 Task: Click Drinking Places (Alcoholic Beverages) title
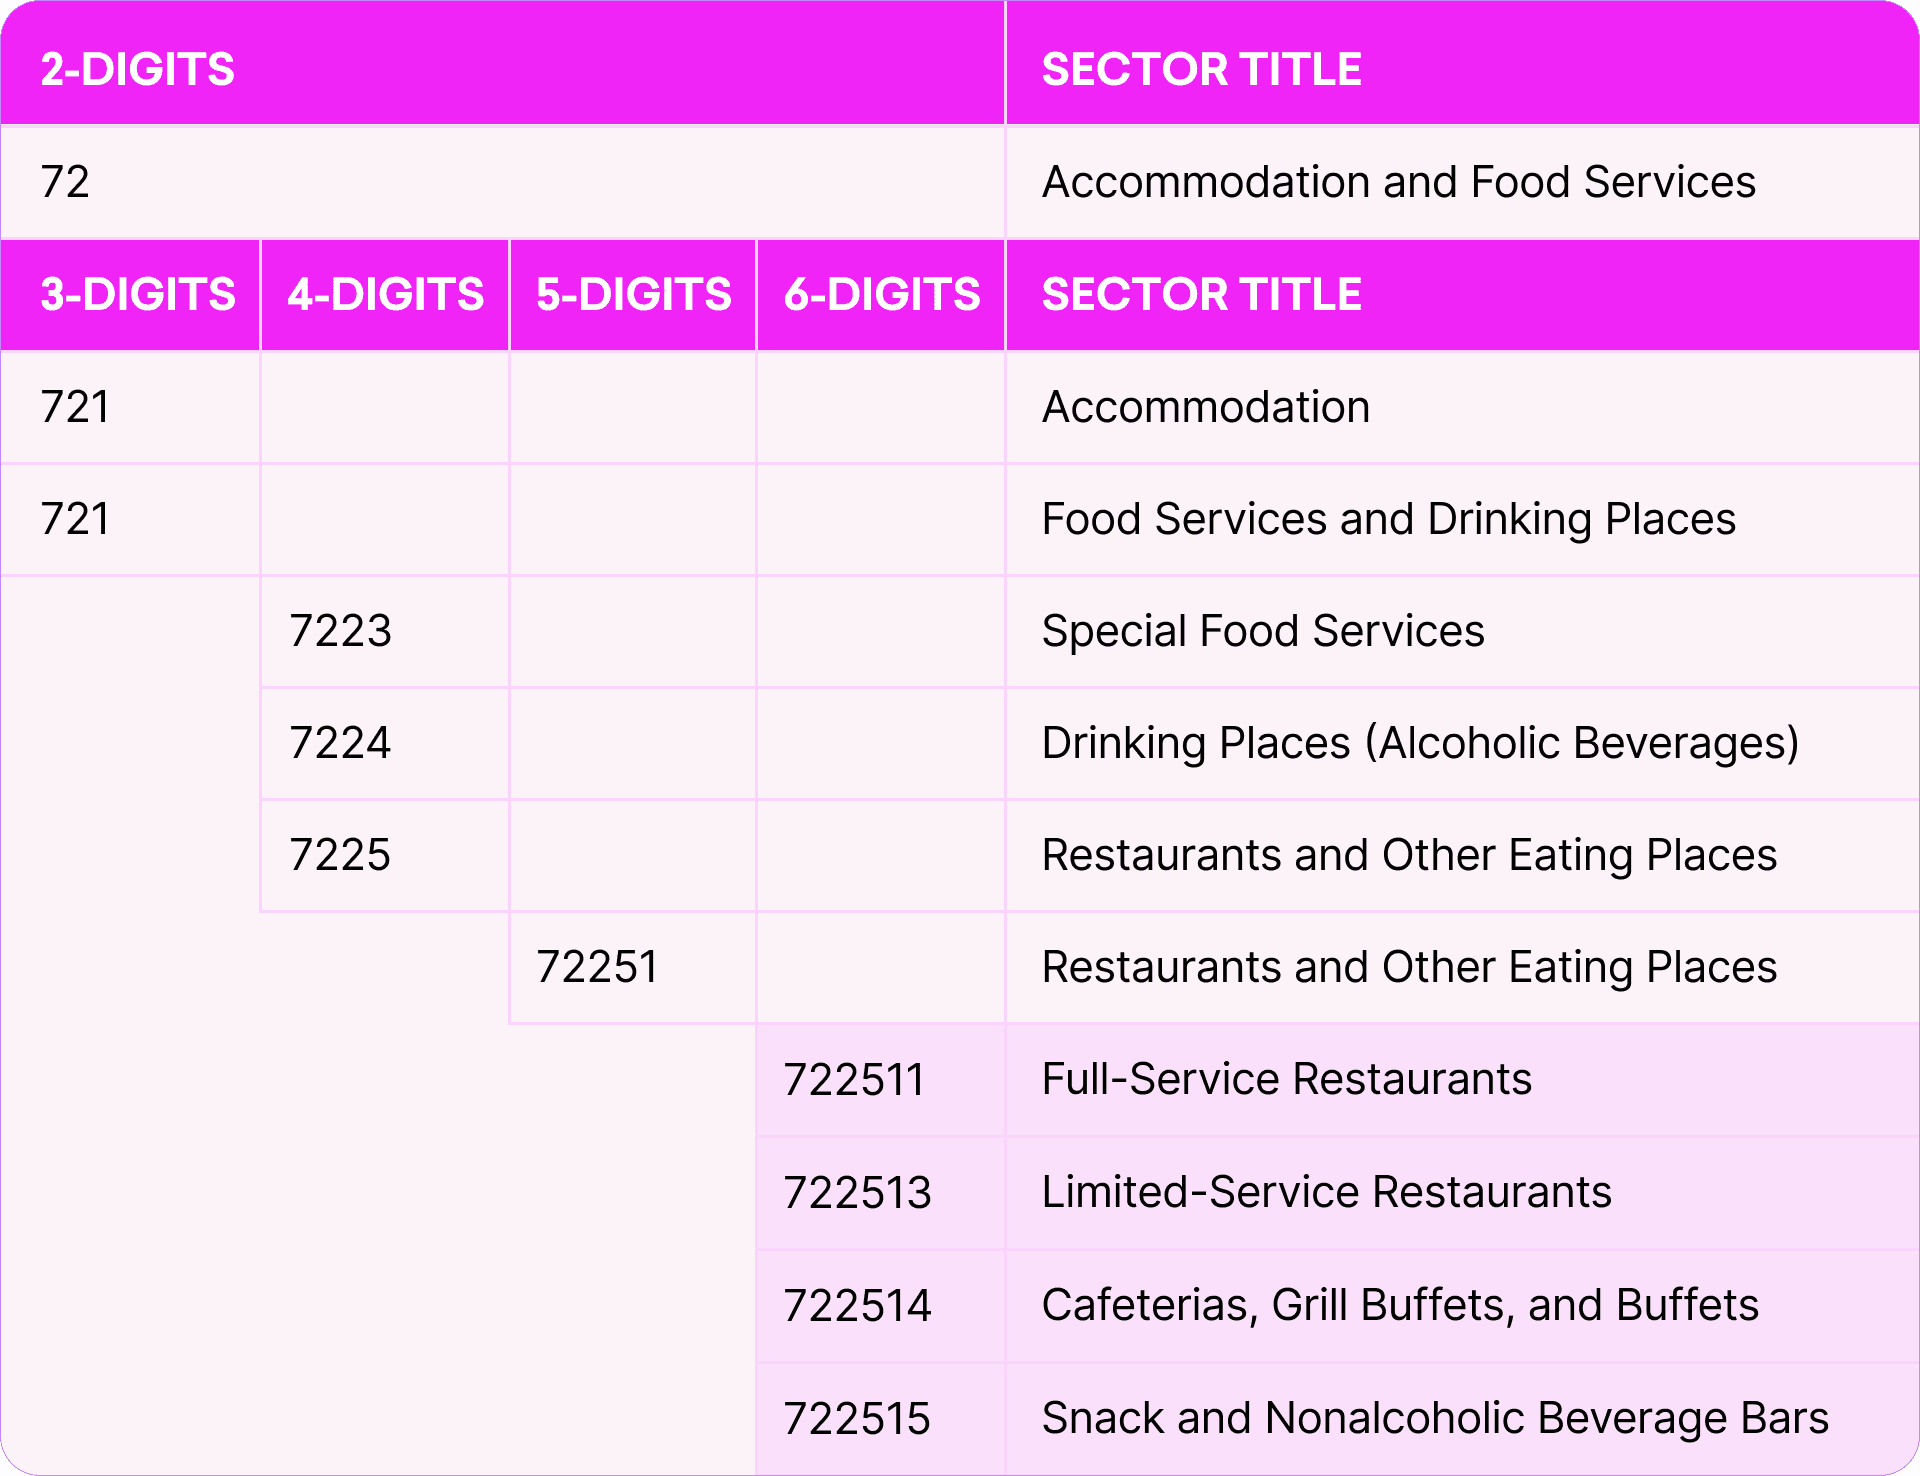click(x=1420, y=743)
